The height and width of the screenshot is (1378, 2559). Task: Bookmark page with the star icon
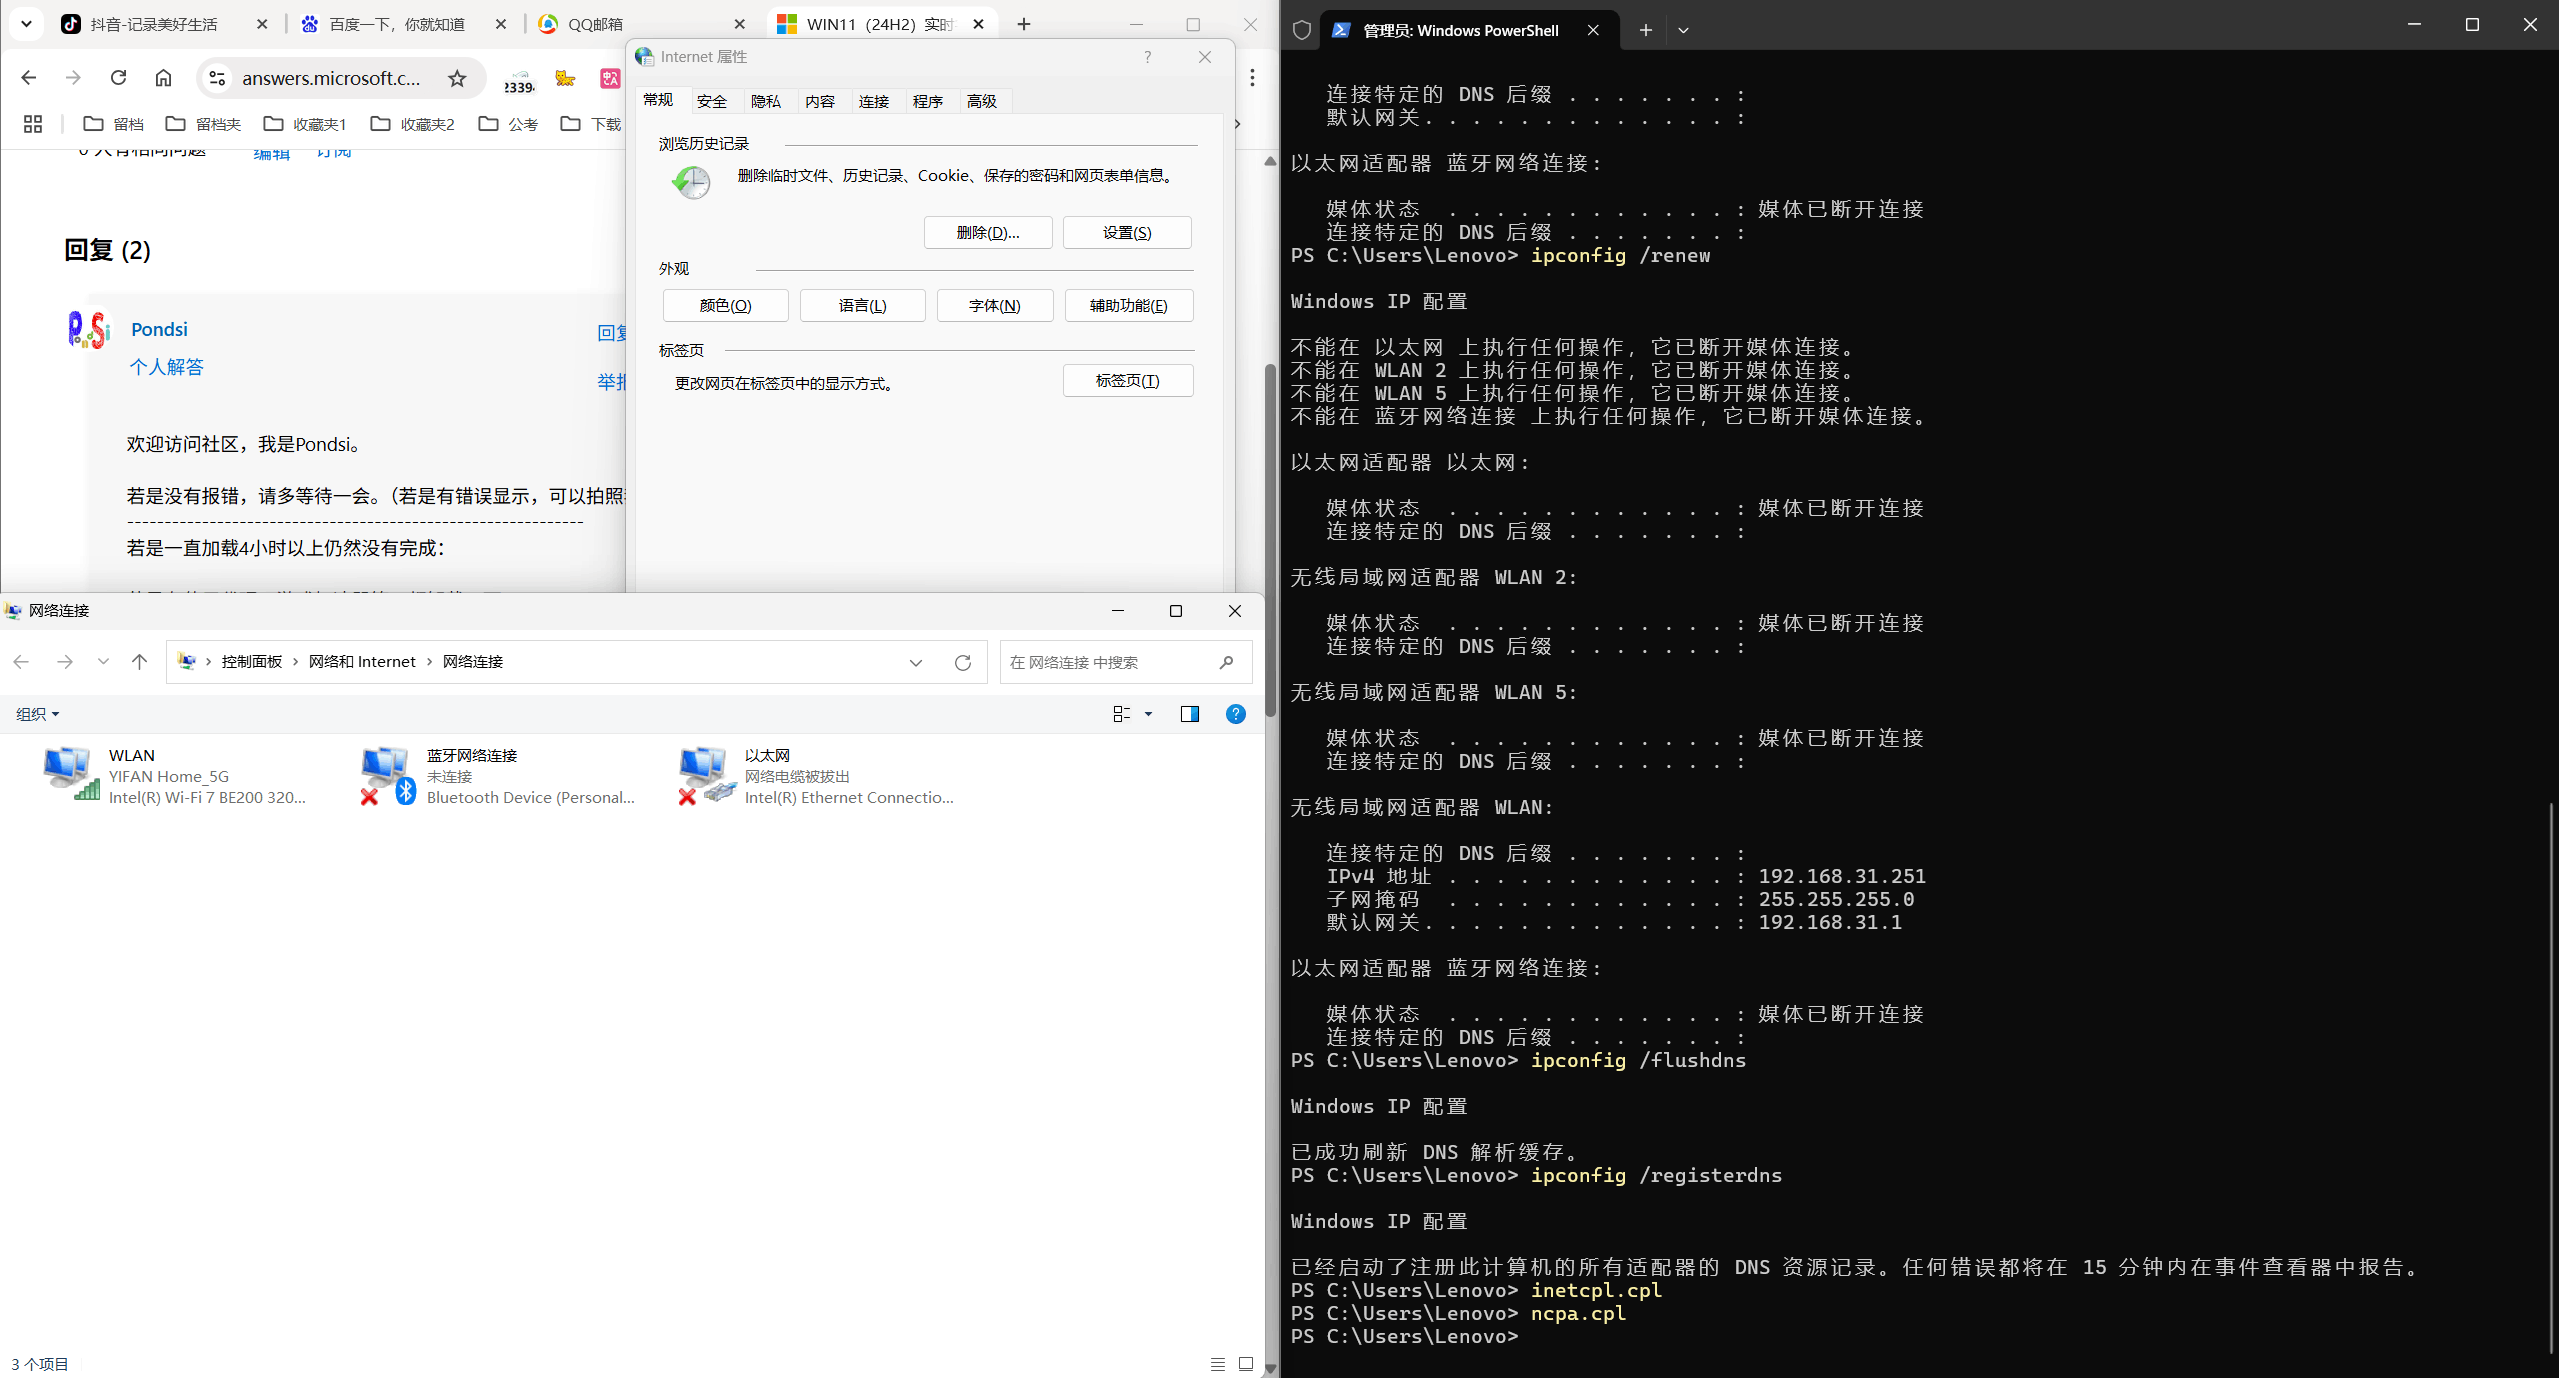pos(457,78)
